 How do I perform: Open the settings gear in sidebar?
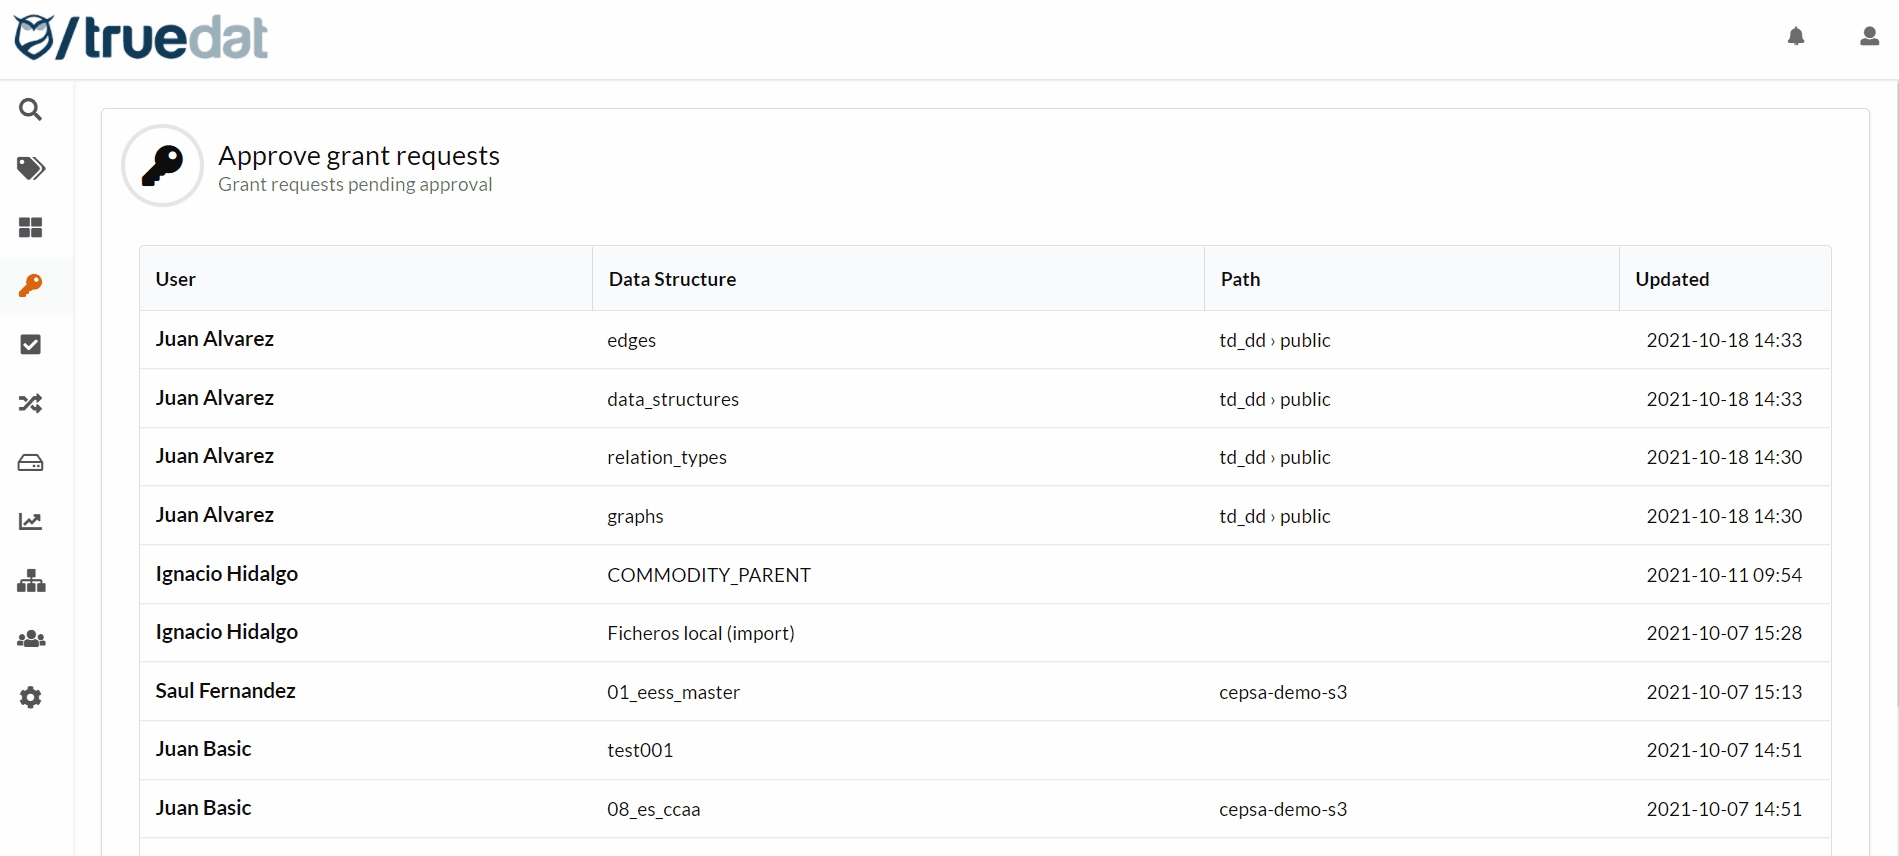tap(31, 698)
